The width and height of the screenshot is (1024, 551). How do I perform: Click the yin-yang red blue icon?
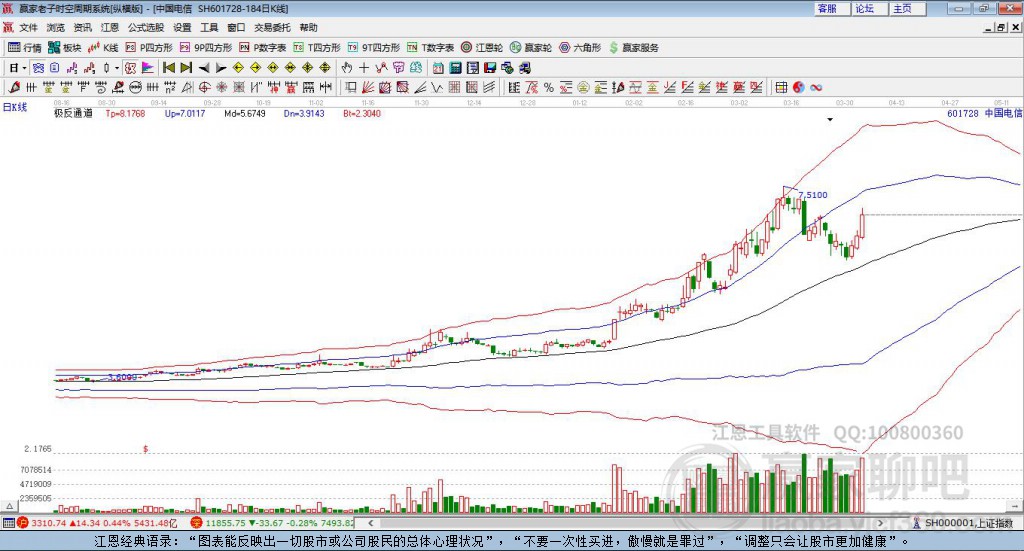[x=798, y=87]
